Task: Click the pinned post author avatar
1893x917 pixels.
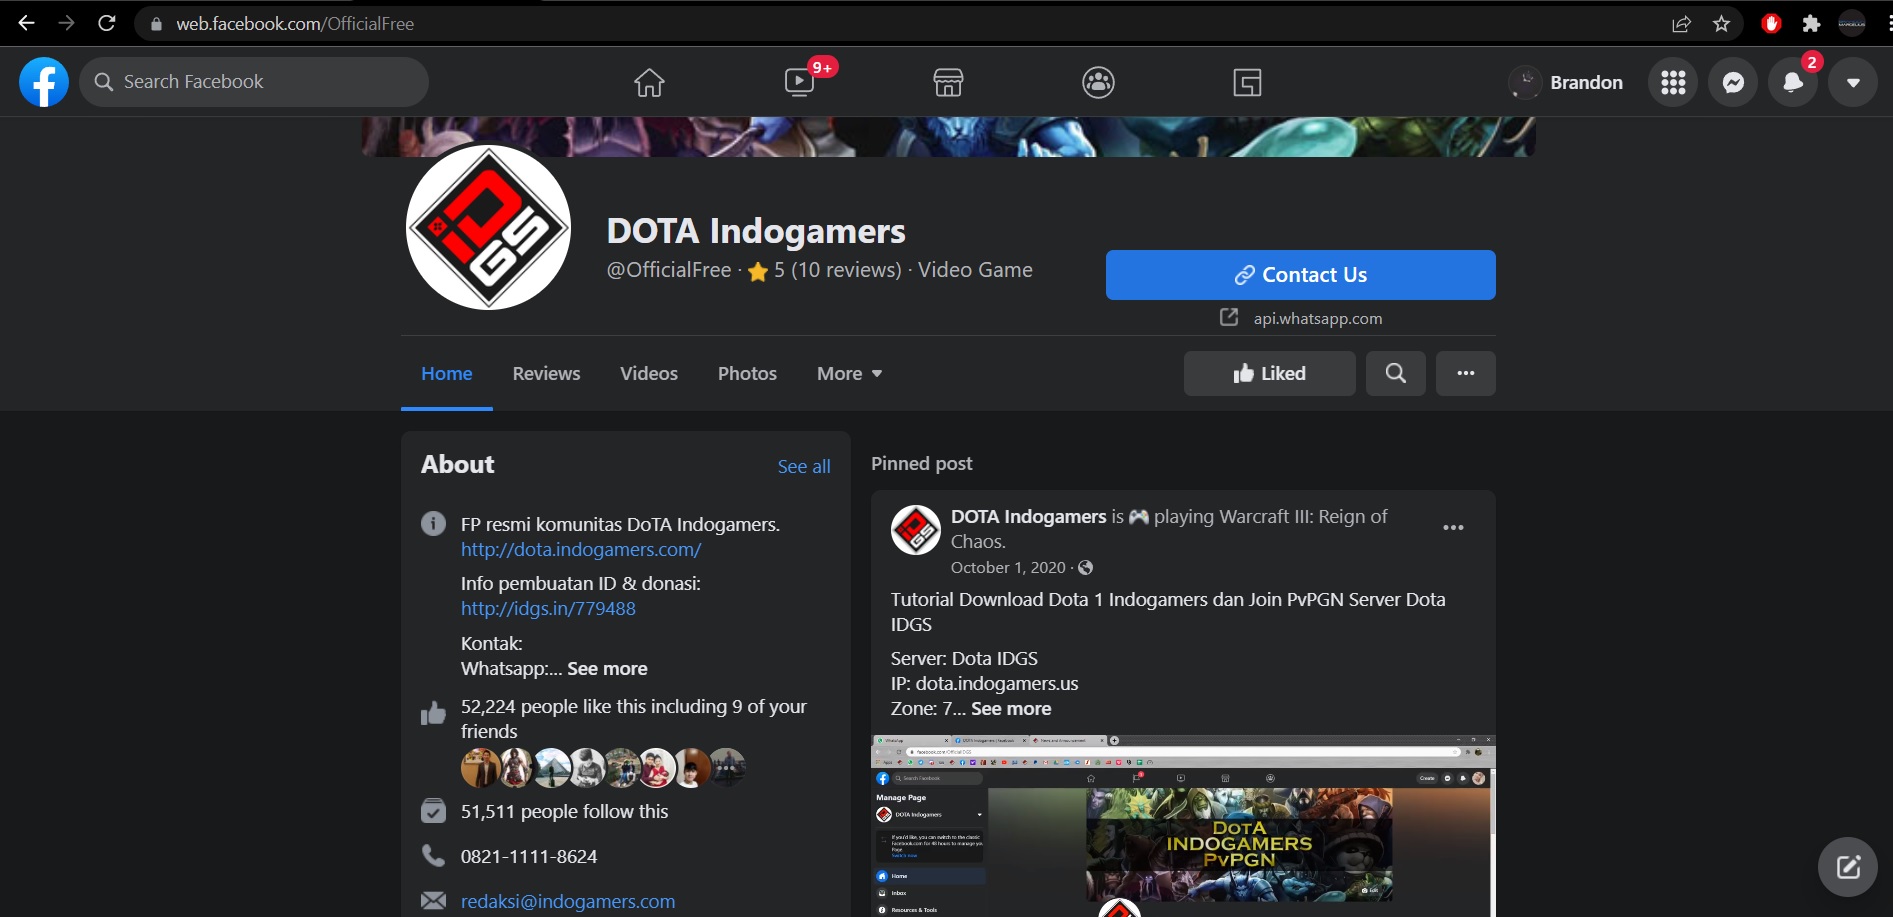Action: pos(916,530)
